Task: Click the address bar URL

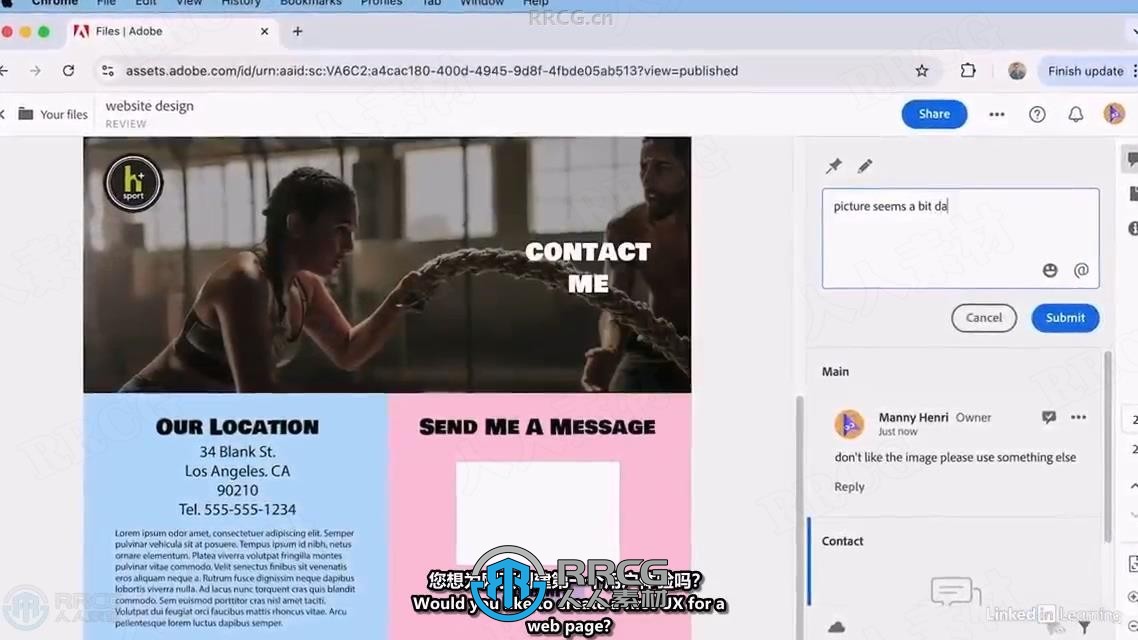Action: pyautogui.click(x=432, y=70)
